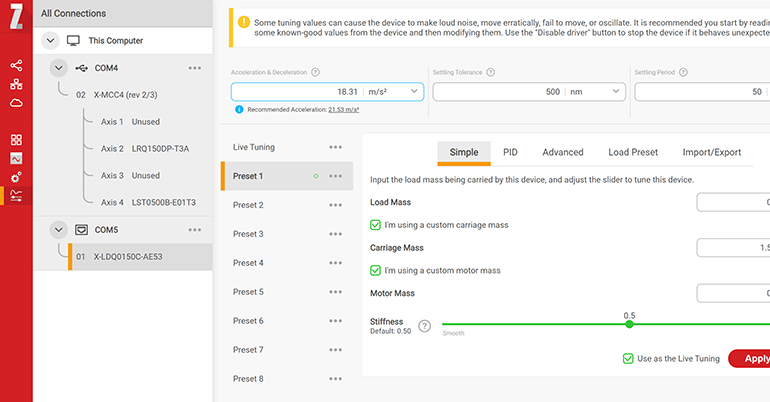
Task: Toggle custom carriage mass checkbox
Action: pyautogui.click(x=376, y=225)
